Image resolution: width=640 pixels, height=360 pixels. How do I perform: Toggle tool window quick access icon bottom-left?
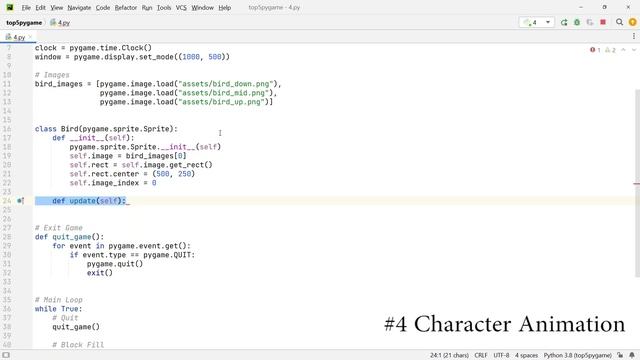coord(6,355)
